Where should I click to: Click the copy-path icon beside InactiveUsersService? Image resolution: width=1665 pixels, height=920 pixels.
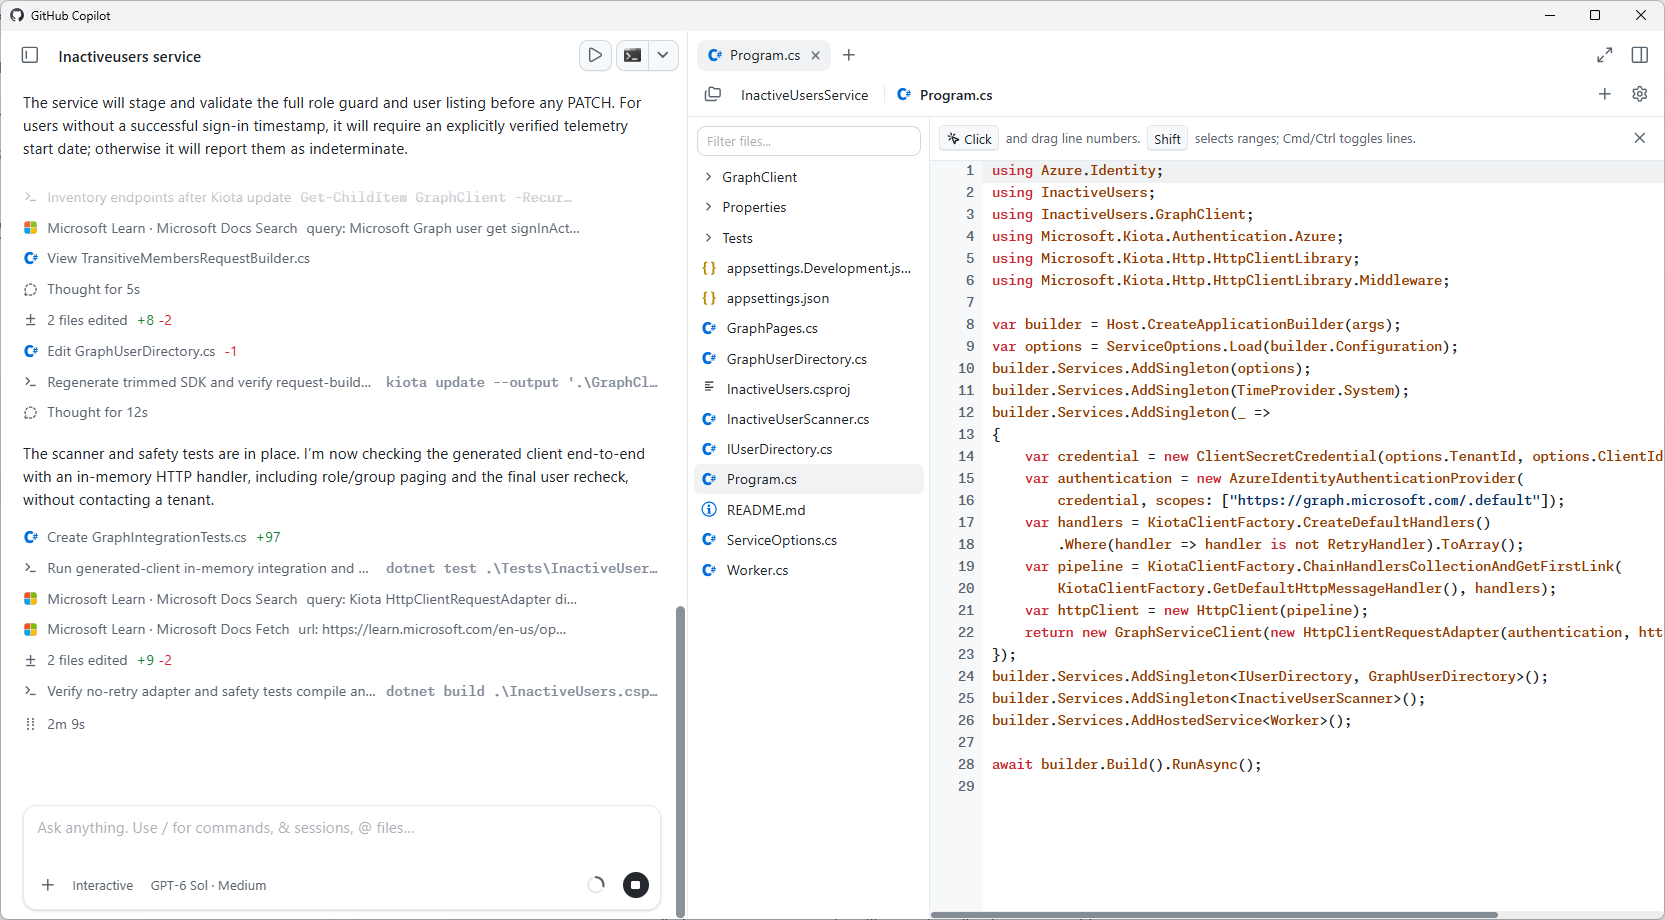click(x=713, y=94)
